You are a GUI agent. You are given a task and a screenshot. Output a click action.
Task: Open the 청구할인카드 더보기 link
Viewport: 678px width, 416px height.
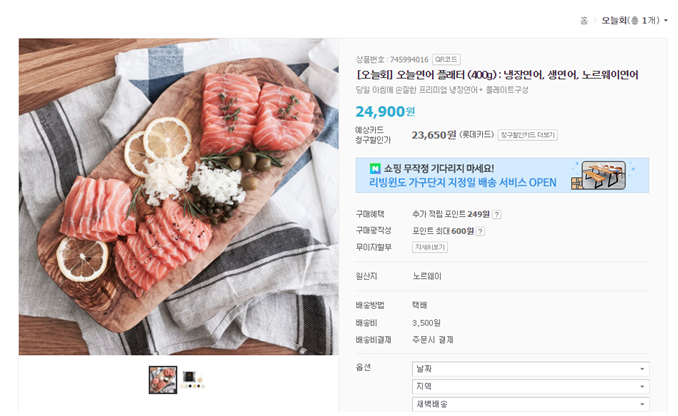528,135
